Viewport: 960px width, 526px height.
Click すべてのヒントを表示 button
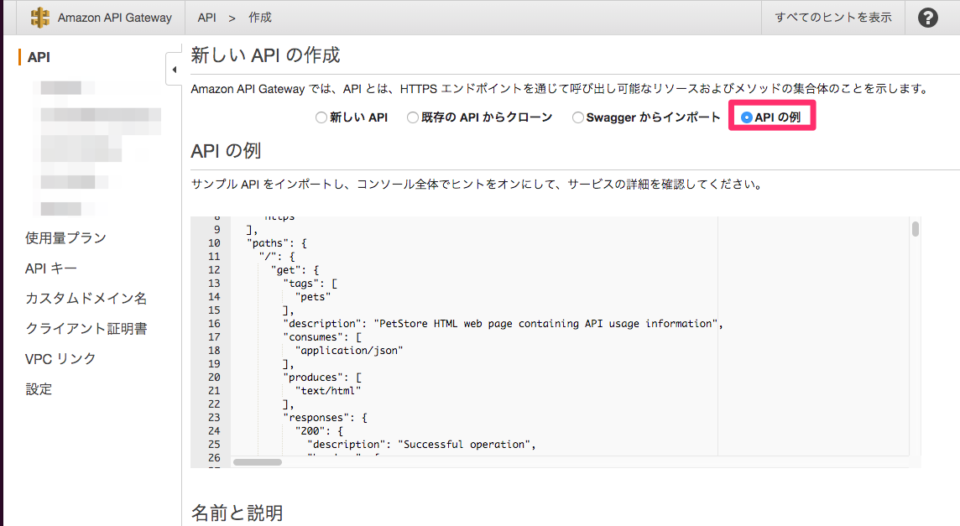(x=833, y=17)
